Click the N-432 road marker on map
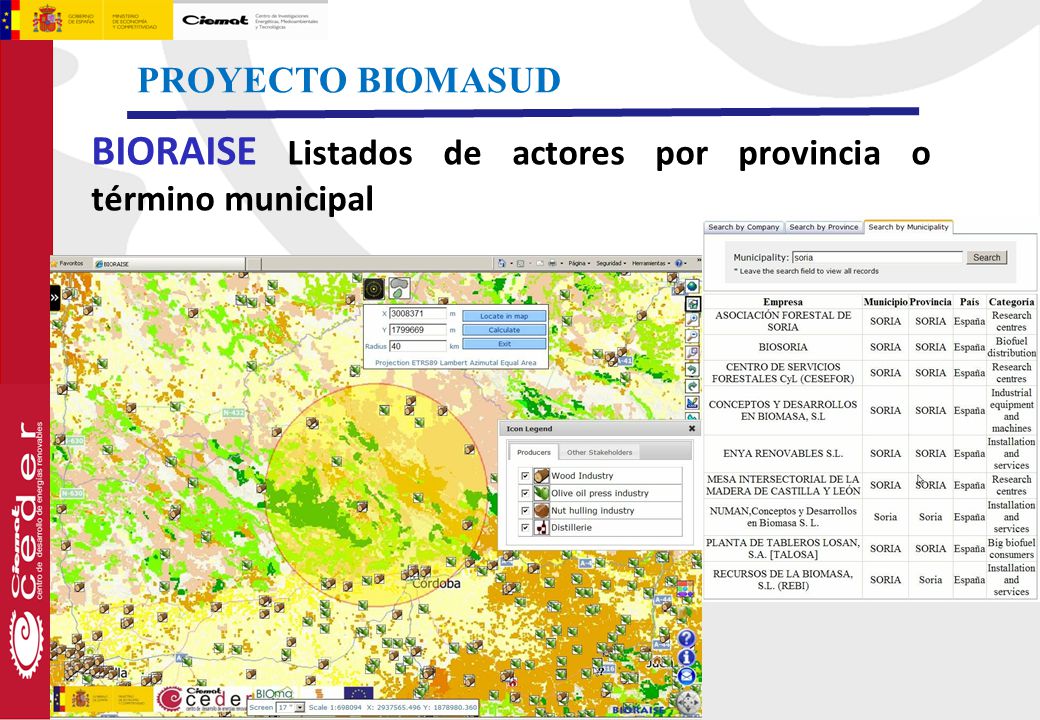 [x=233, y=412]
